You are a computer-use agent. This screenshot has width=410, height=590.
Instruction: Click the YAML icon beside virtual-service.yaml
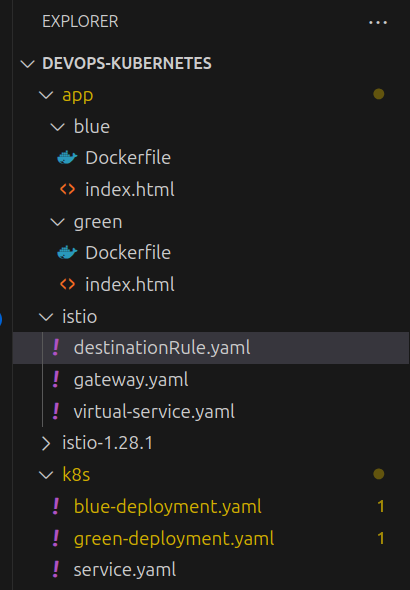(x=56, y=411)
